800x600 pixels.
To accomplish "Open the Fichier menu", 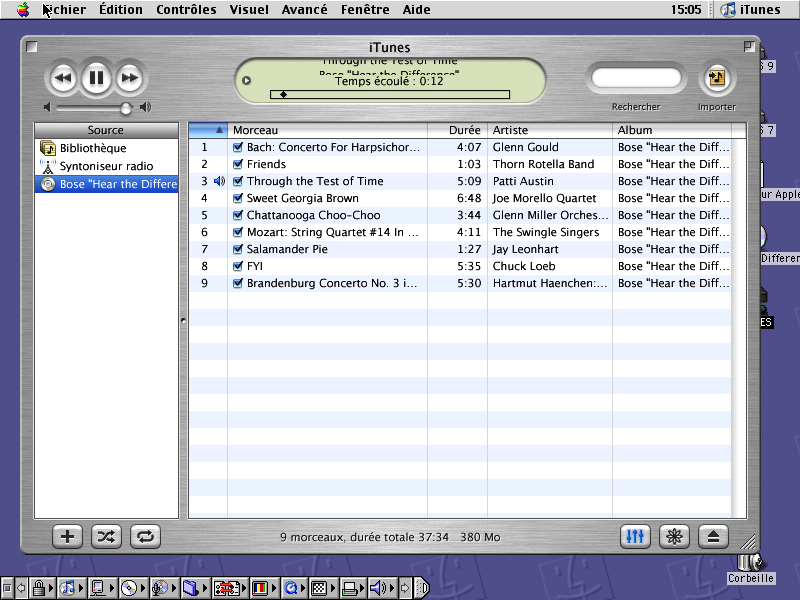I will [64, 9].
